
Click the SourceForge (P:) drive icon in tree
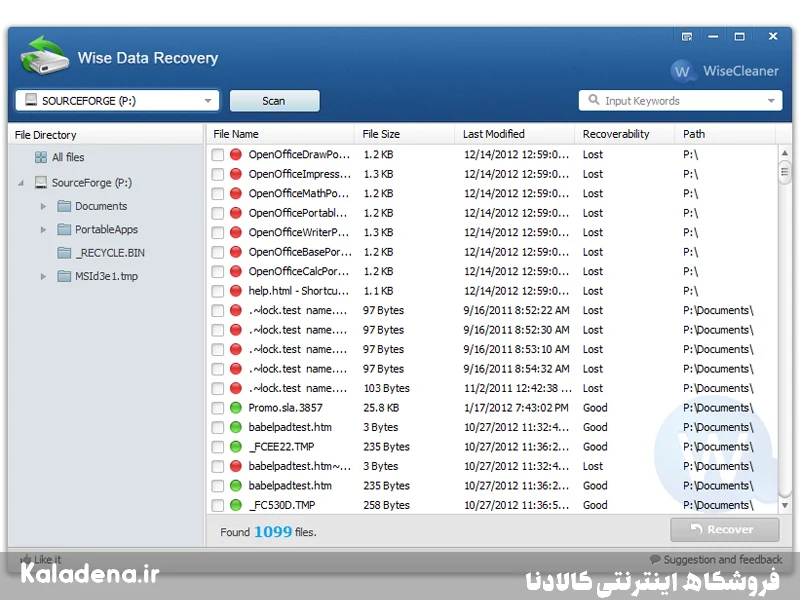pyautogui.click(x=41, y=182)
